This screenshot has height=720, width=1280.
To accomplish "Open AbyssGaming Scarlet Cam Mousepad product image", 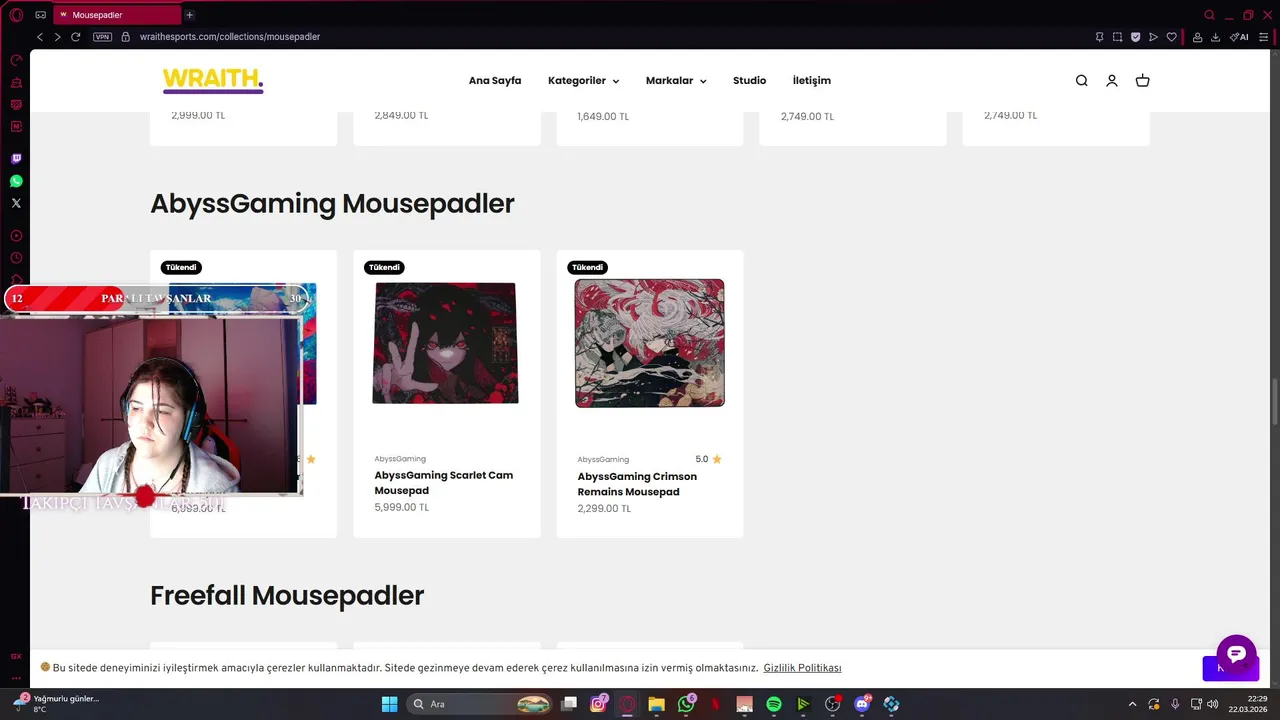I will pyautogui.click(x=446, y=343).
